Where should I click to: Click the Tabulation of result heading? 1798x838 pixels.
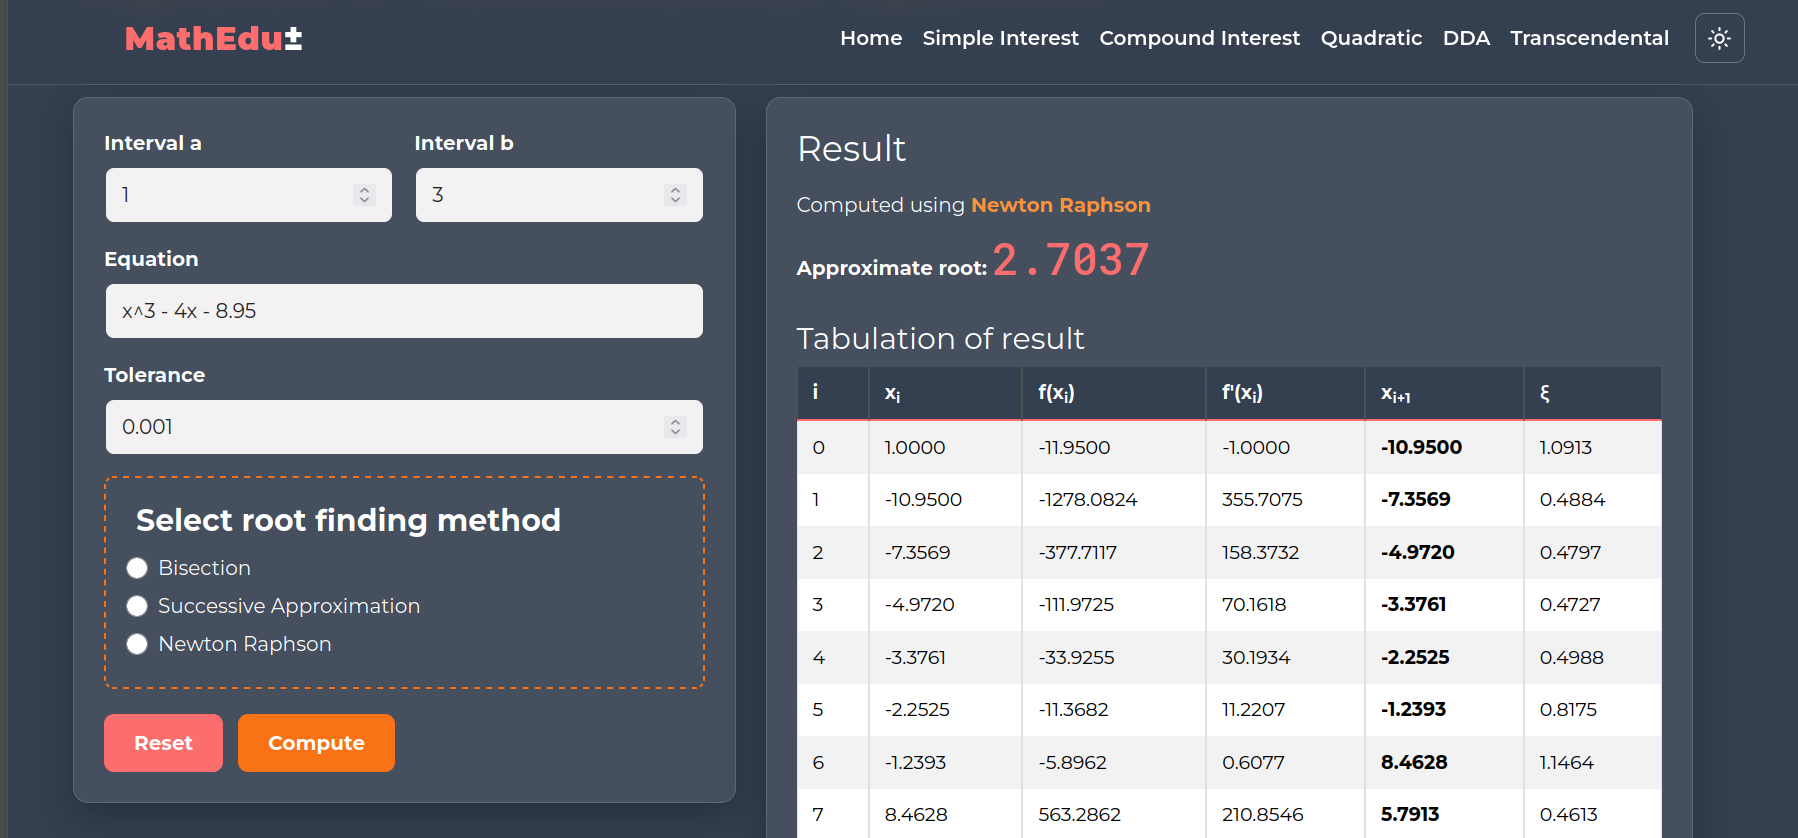coord(940,339)
